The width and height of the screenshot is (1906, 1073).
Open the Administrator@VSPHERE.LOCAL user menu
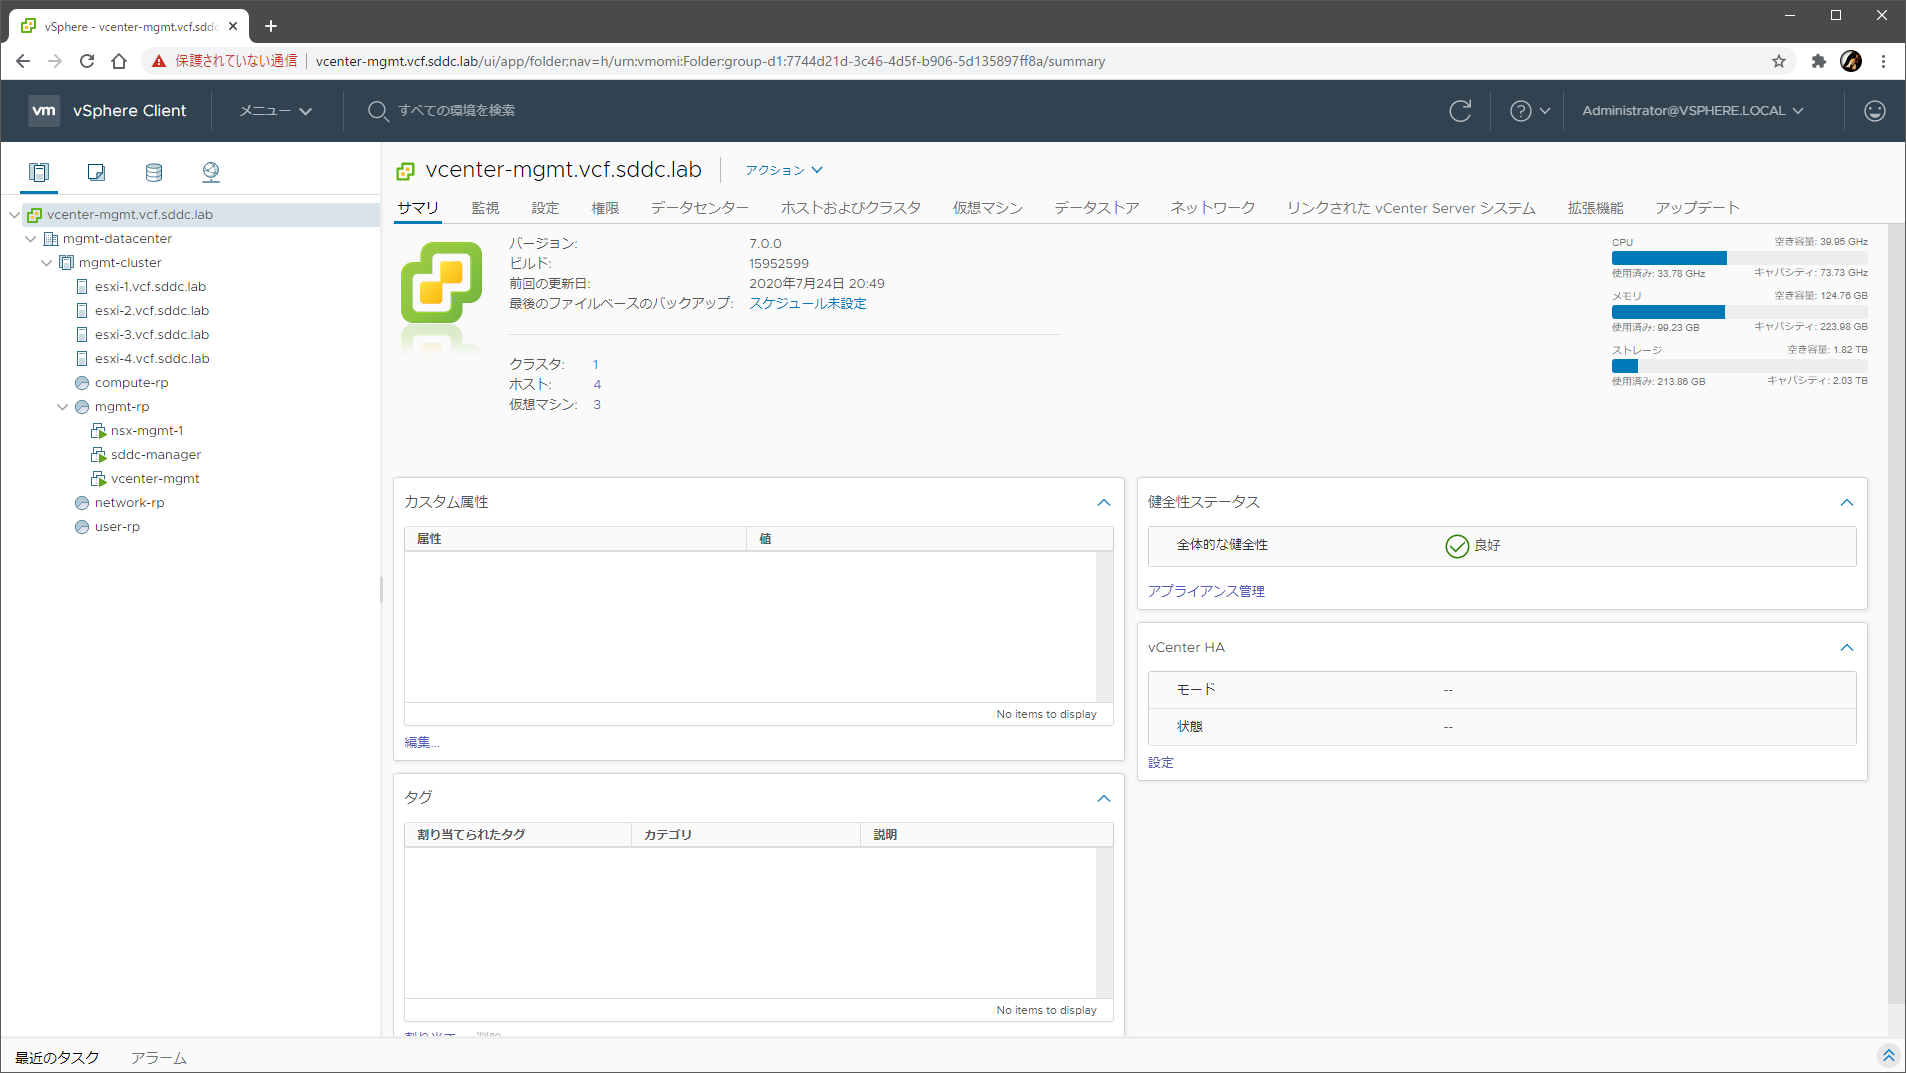point(1692,111)
